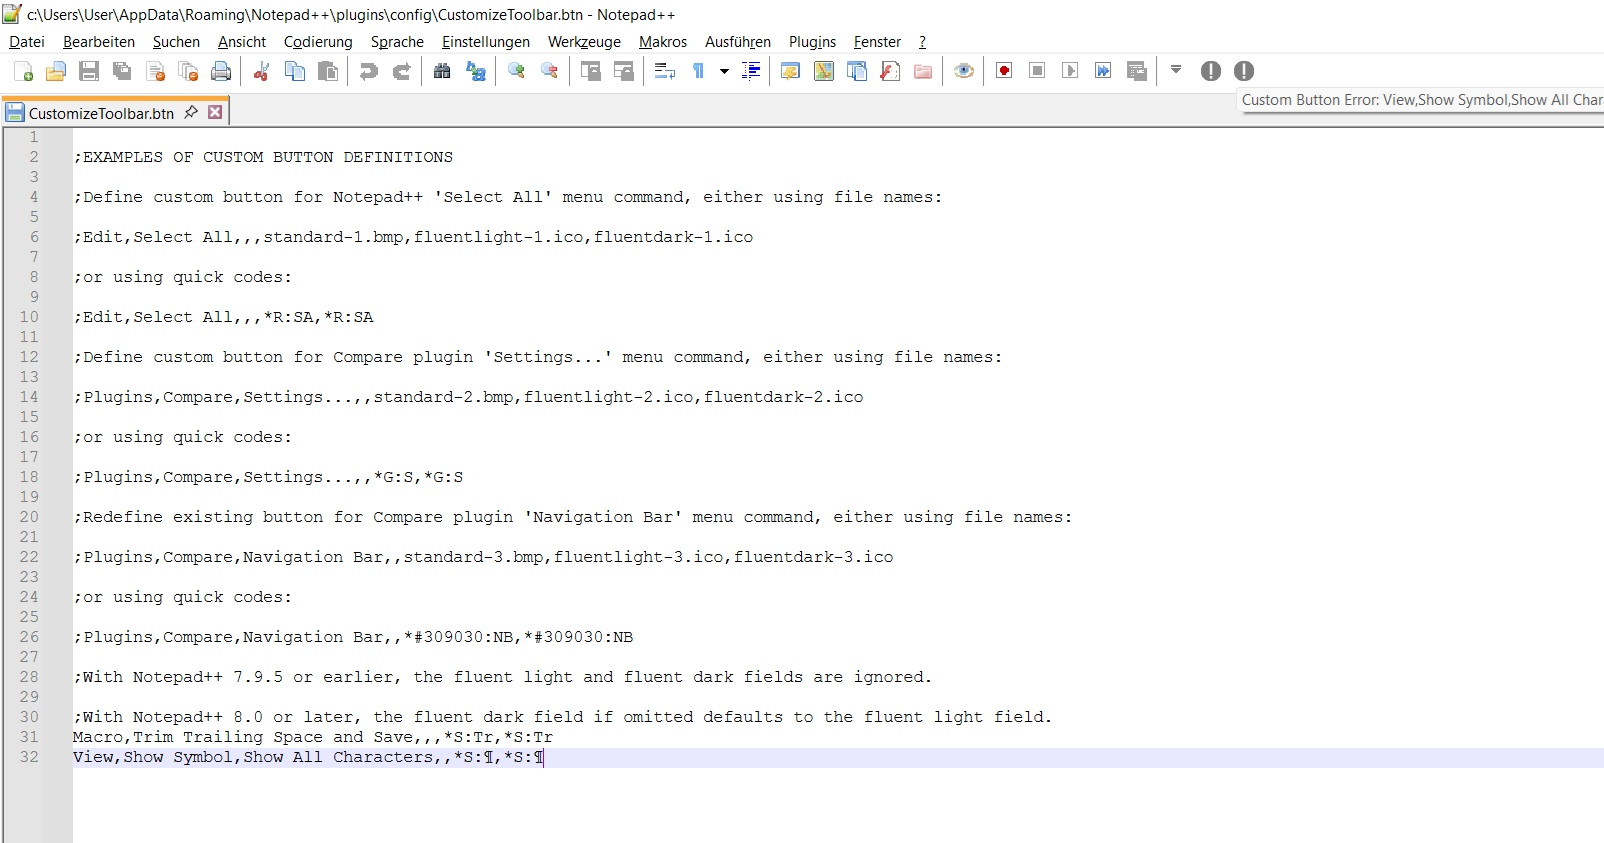The height and width of the screenshot is (843, 1604).
Task: Open the Makros menu
Action: tap(663, 42)
